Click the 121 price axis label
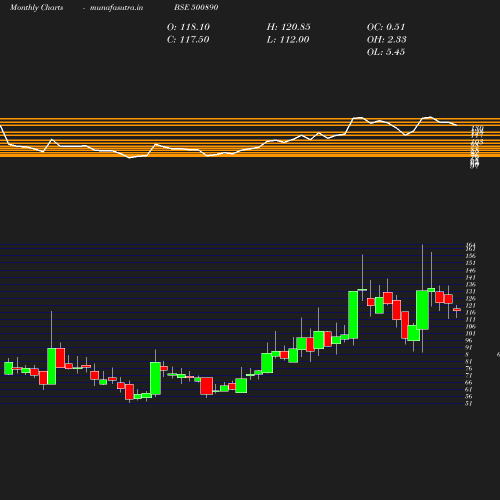This screenshot has height=500, width=500. [x=470, y=305]
